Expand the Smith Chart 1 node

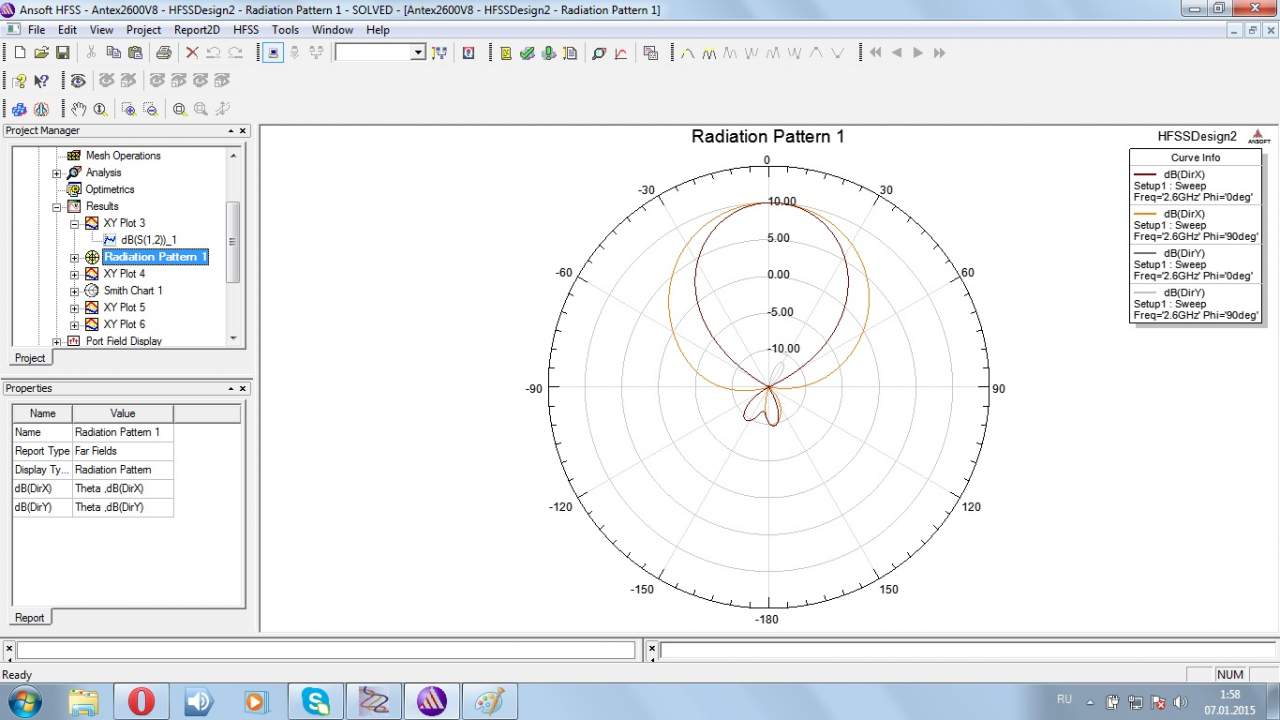75,291
